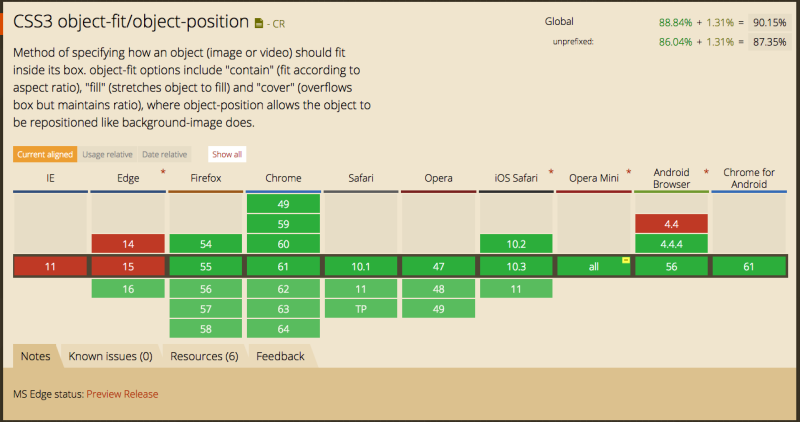
Task: Click the iOS Safari column header
Action: pos(516,178)
